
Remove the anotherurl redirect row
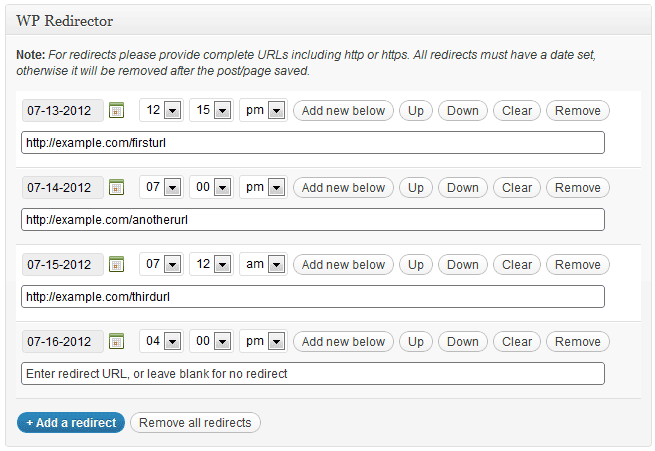[x=578, y=187]
